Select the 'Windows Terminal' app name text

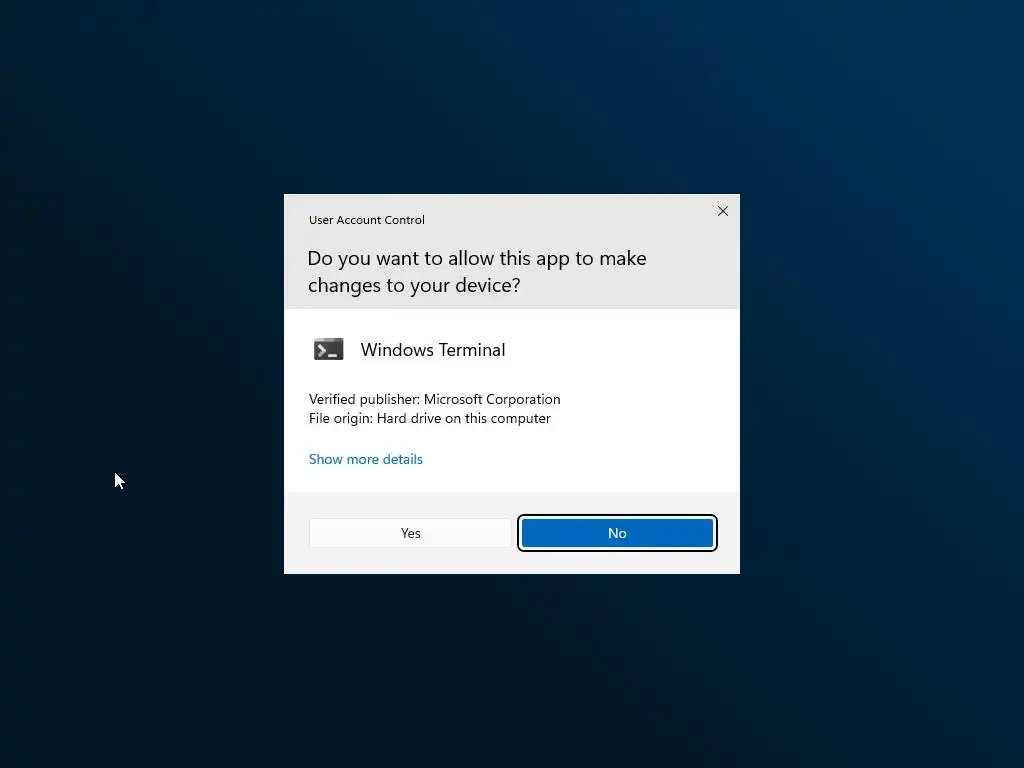433,350
